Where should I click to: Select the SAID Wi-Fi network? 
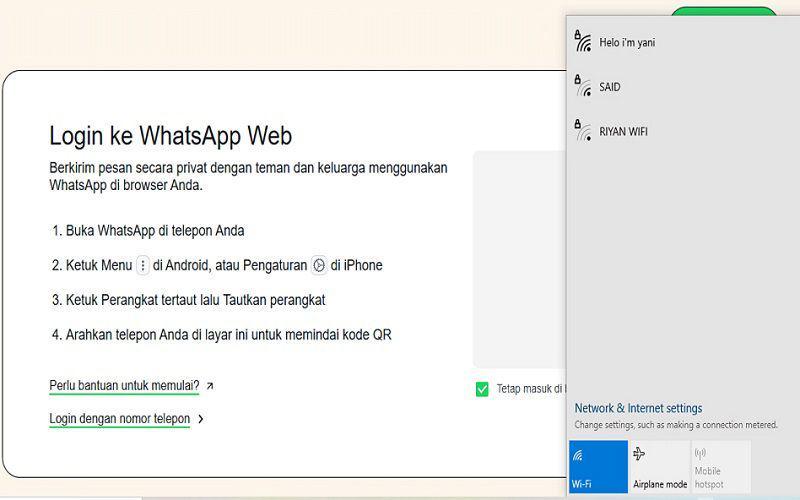[x=683, y=87]
